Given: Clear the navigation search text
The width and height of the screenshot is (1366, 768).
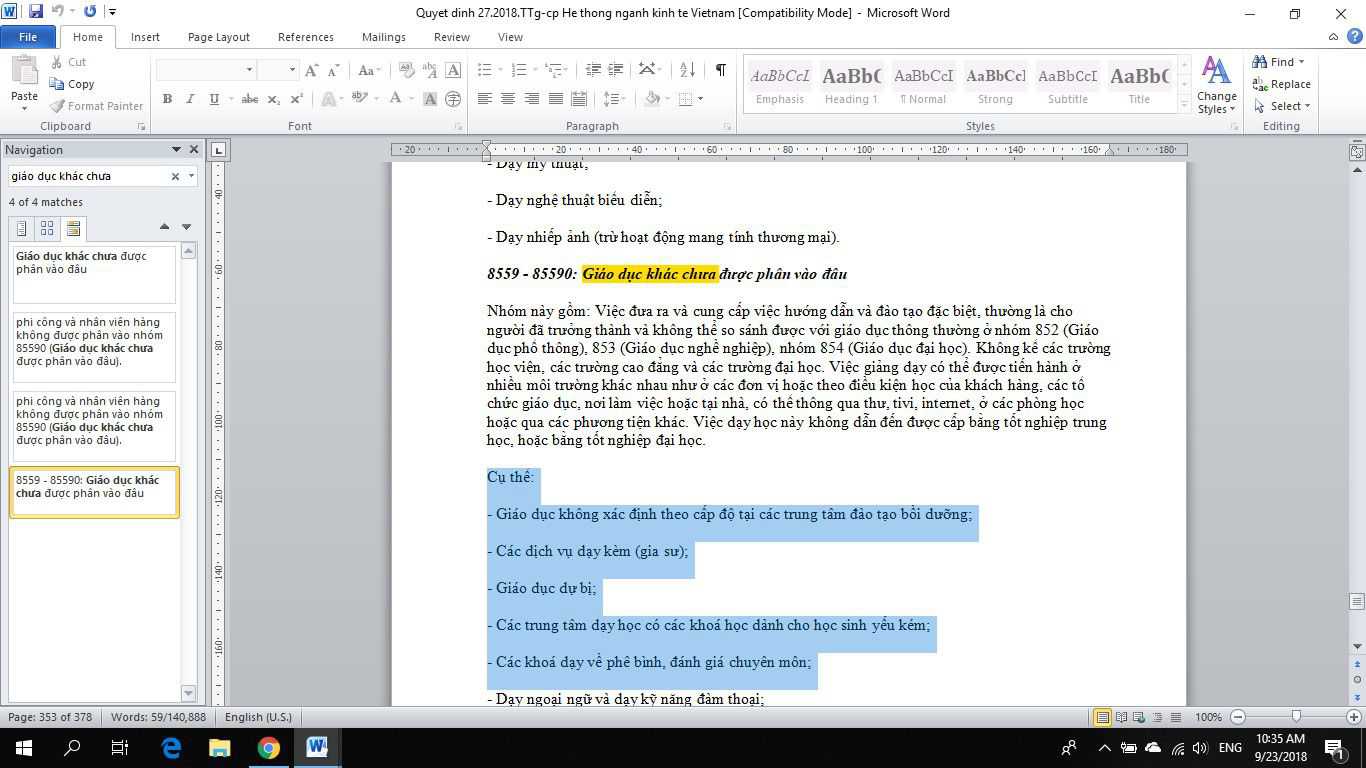Looking at the screenshot, I should (x=175, y=176).
